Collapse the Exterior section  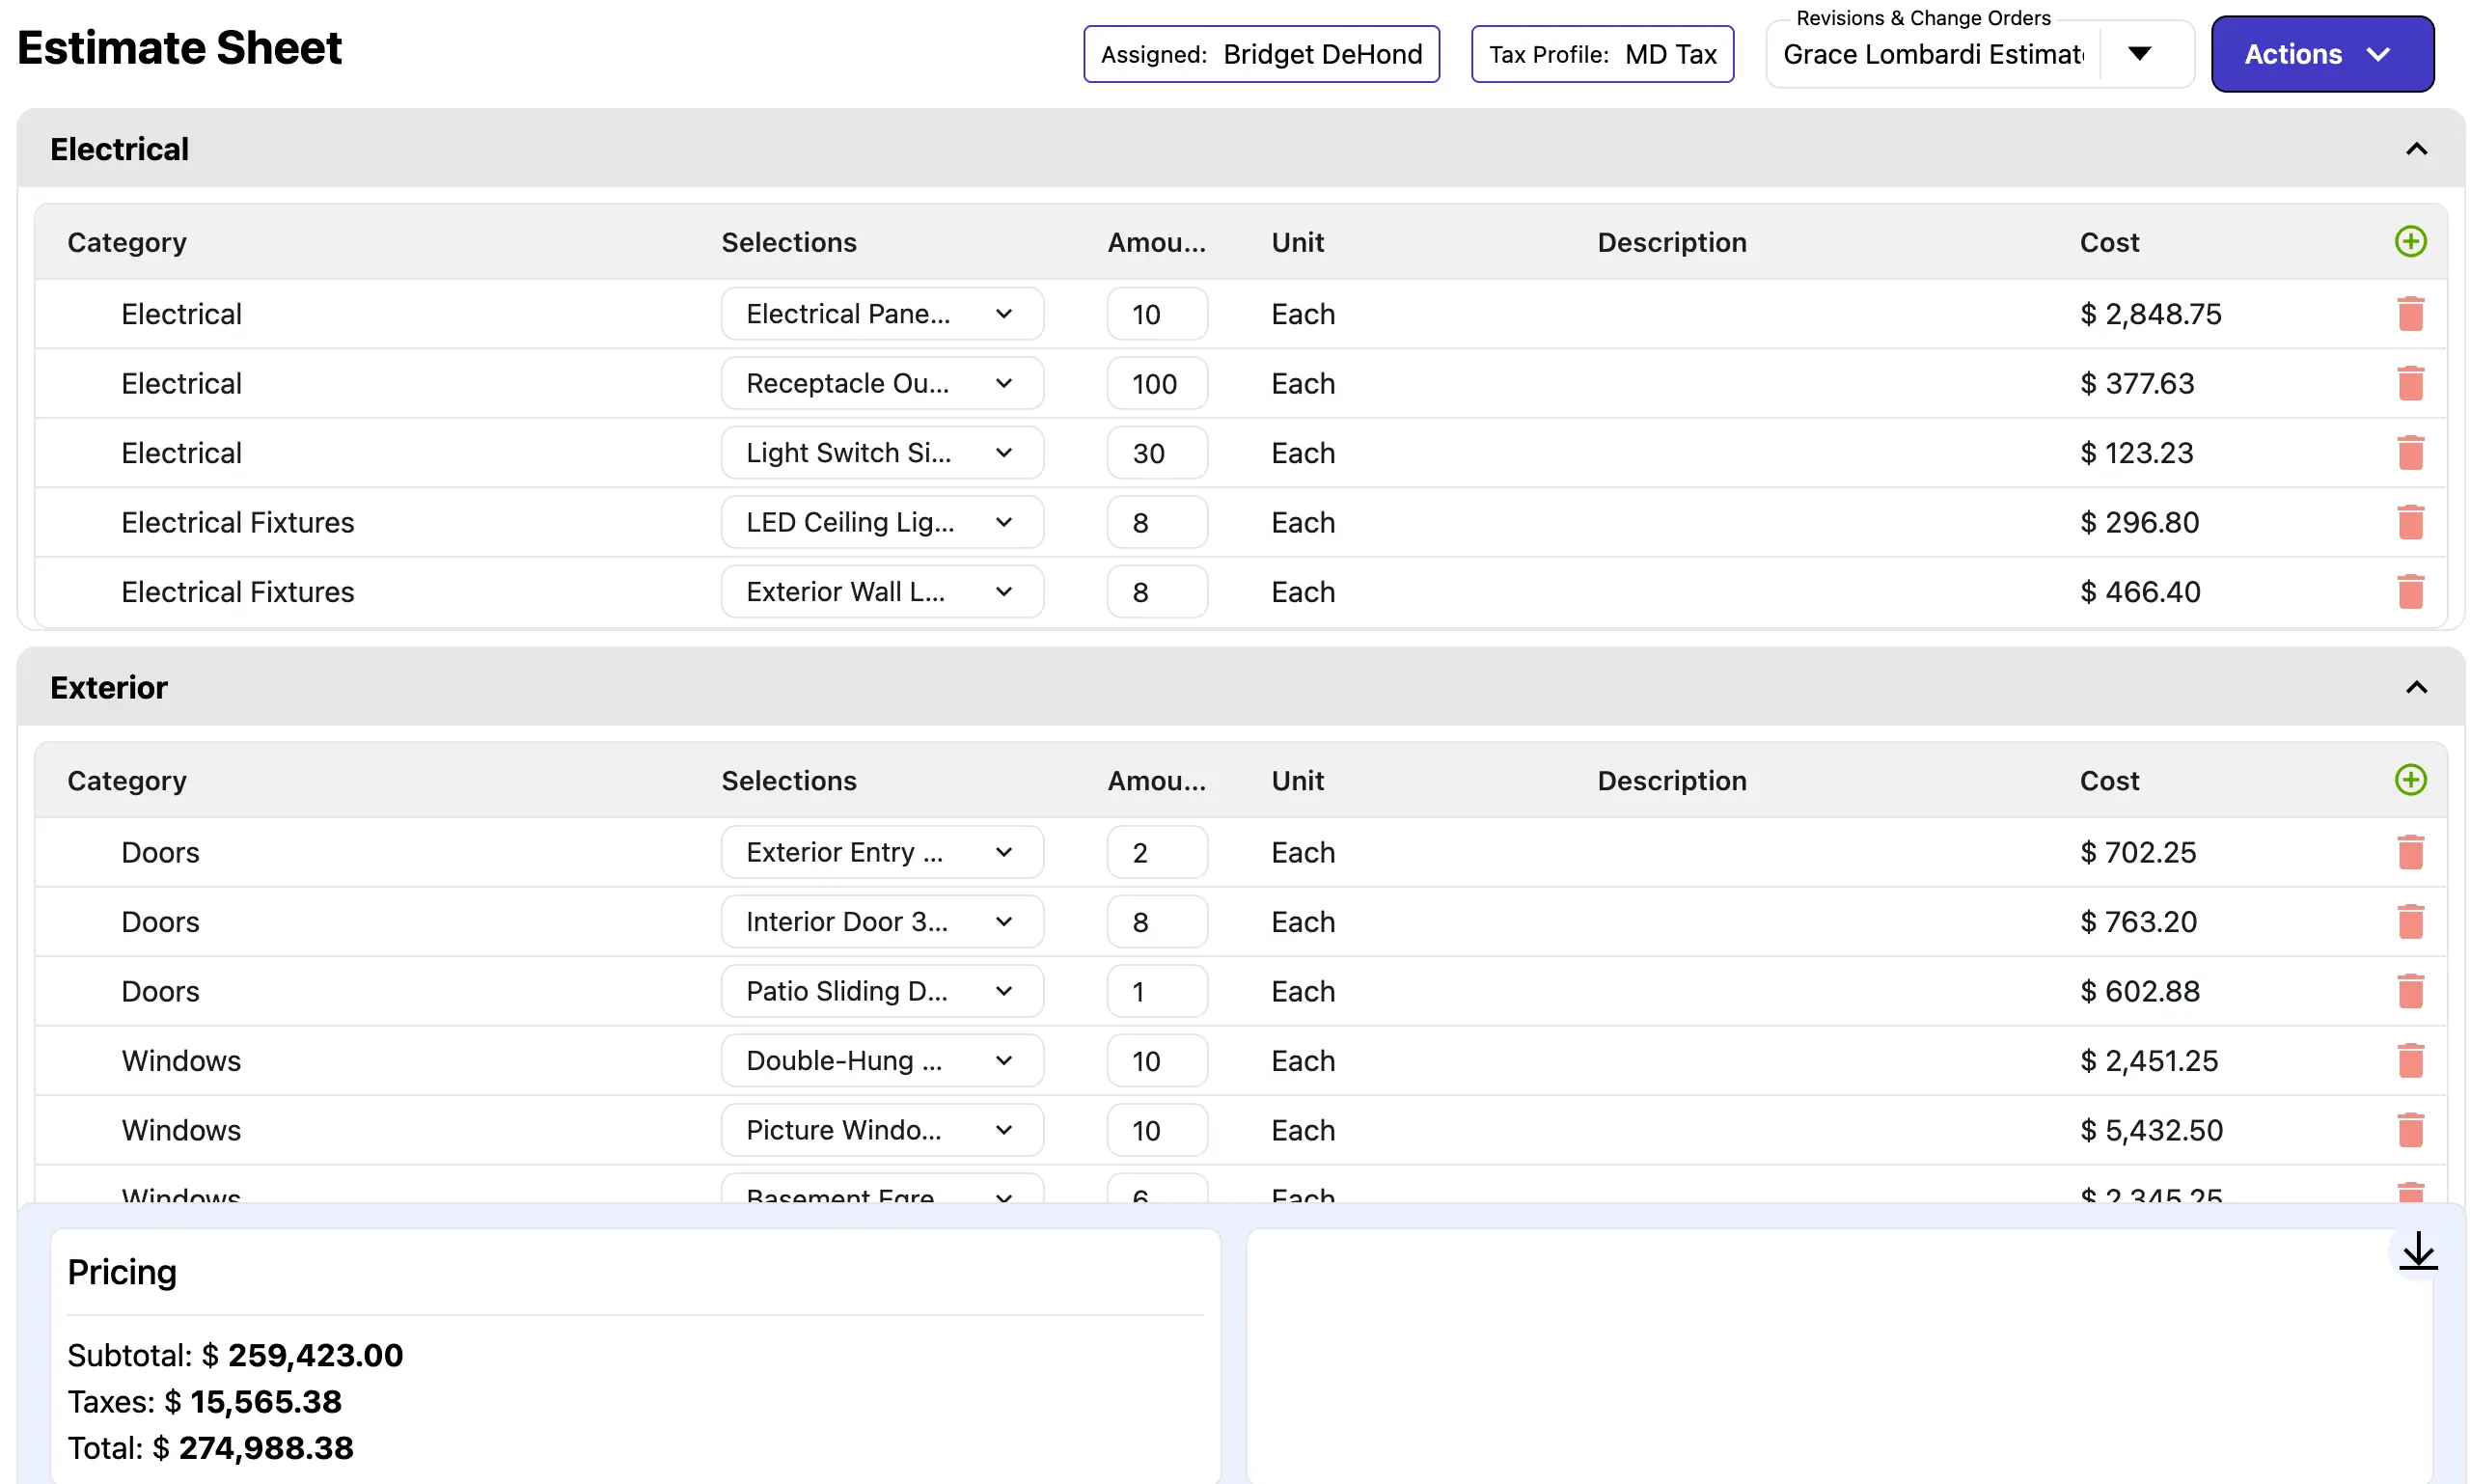tap(2415, 687)
